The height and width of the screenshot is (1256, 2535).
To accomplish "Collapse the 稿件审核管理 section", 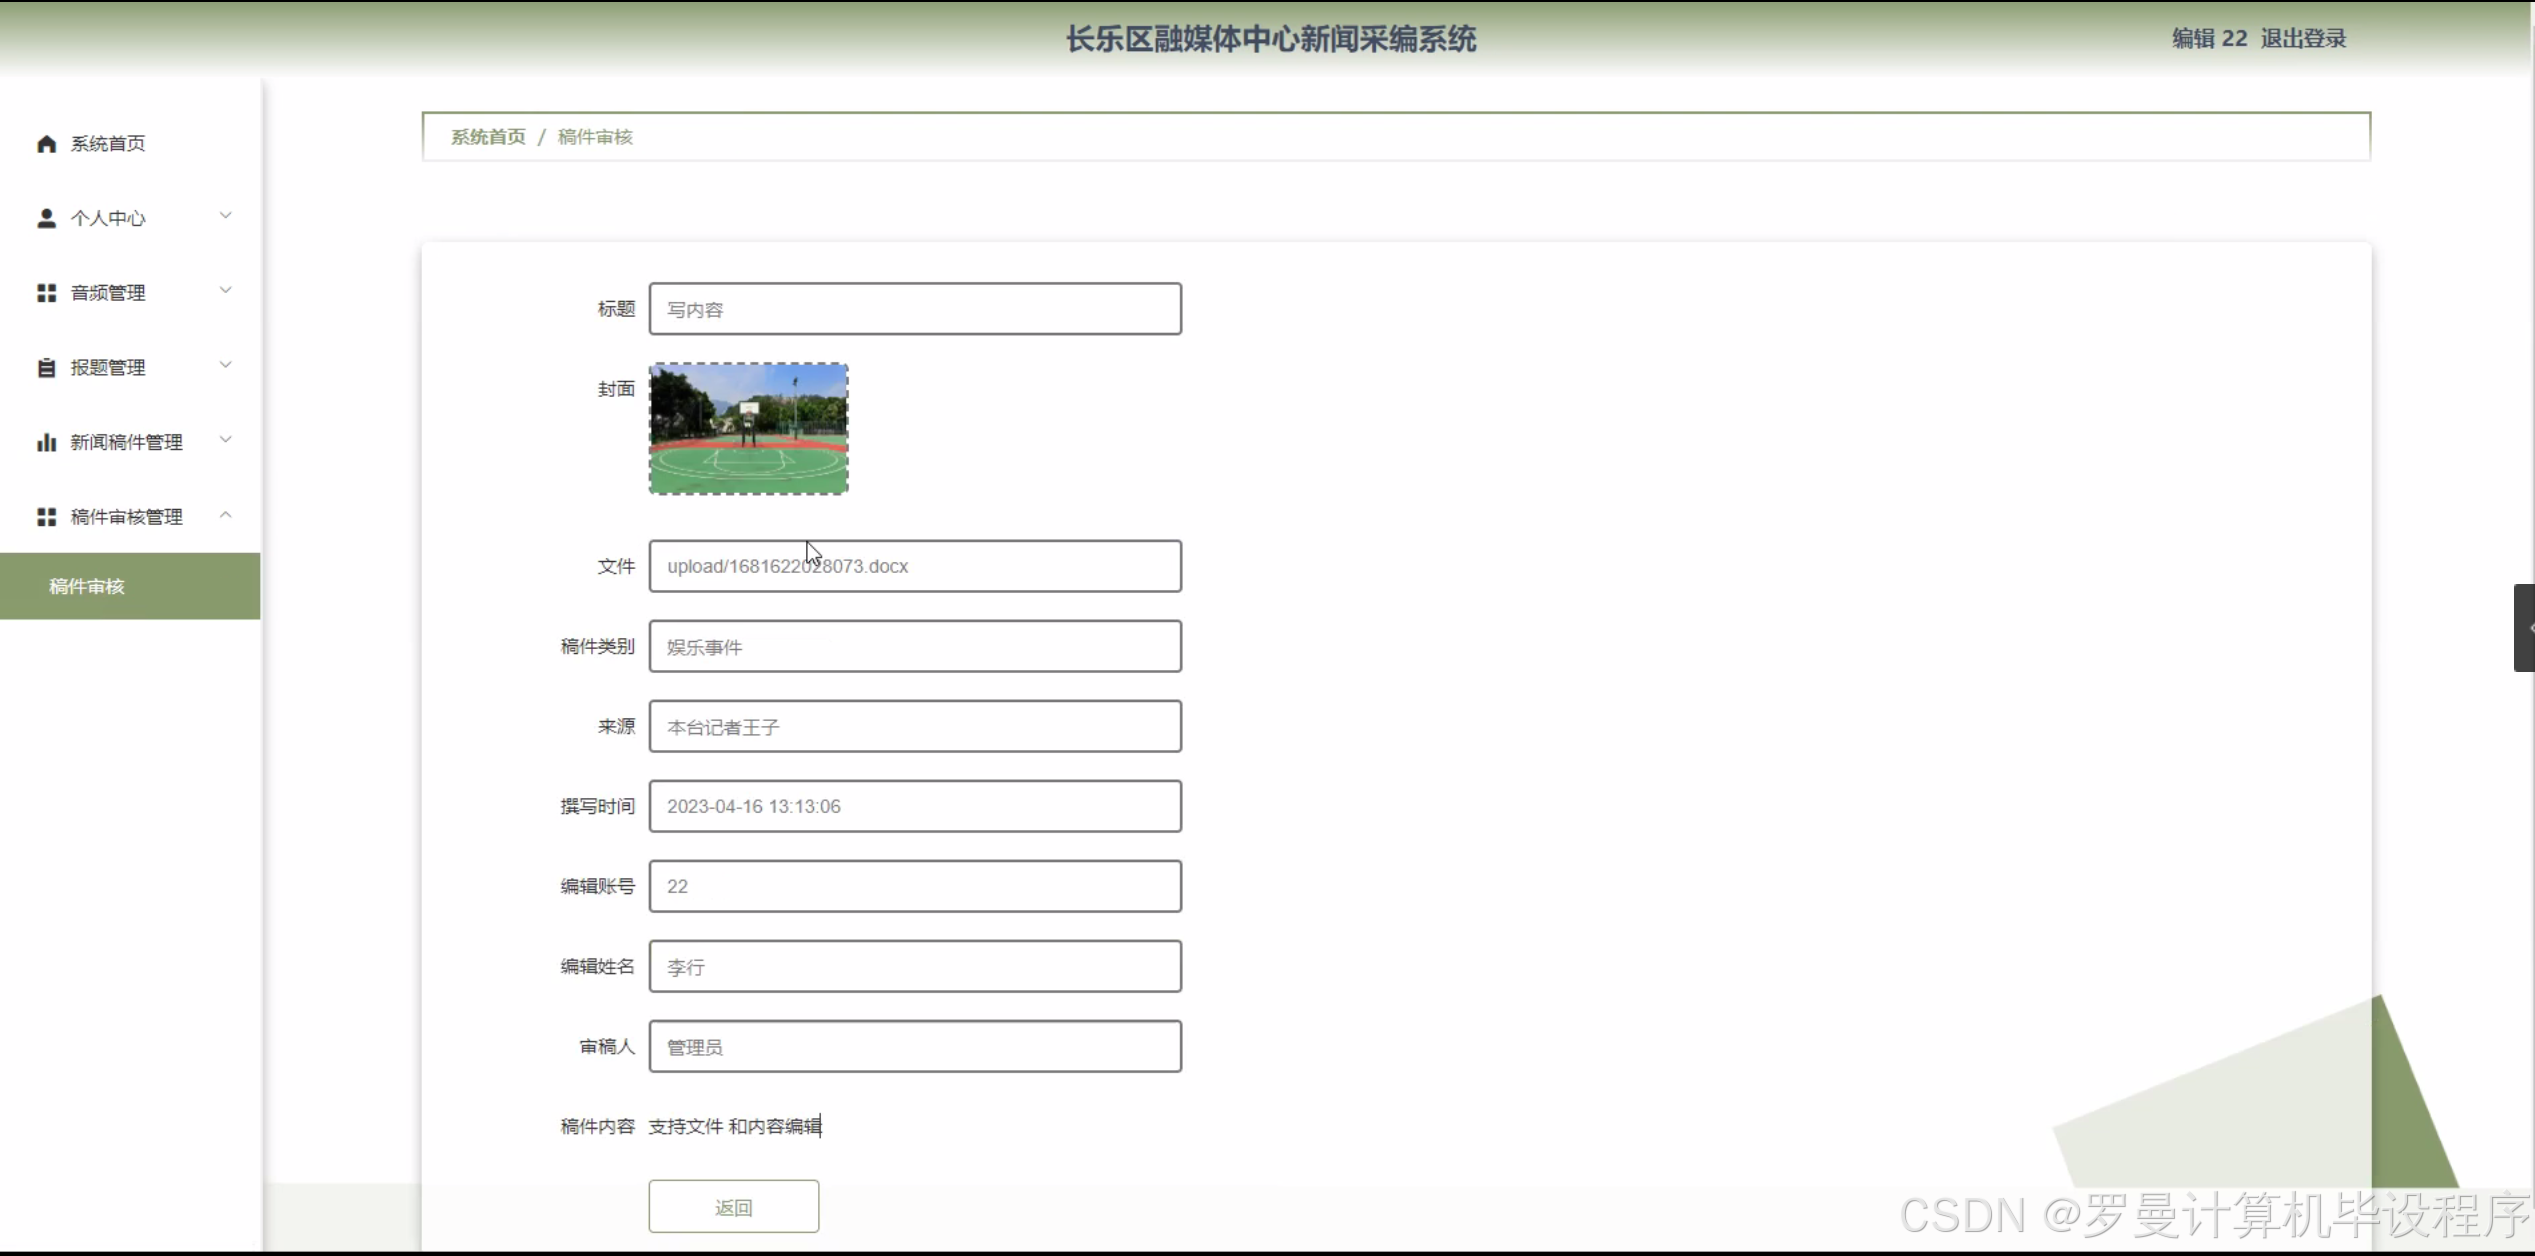I will pos(225,515).
